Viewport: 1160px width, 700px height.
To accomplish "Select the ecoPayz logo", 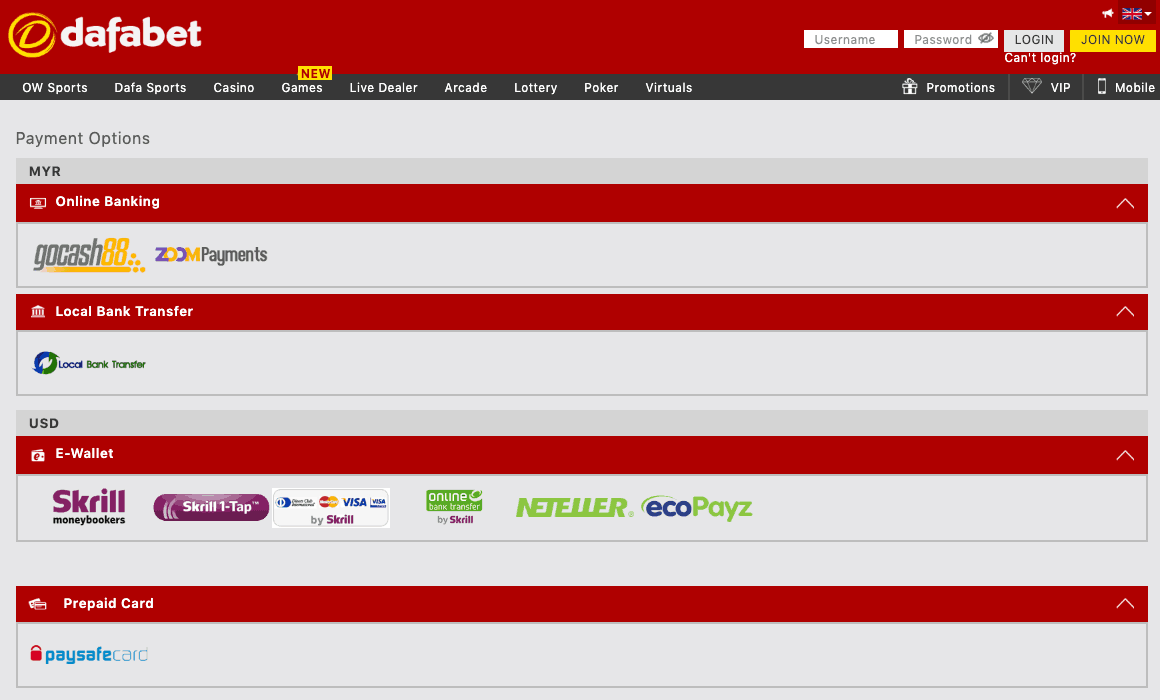I will pyautogui.click(x=697, y=508).
